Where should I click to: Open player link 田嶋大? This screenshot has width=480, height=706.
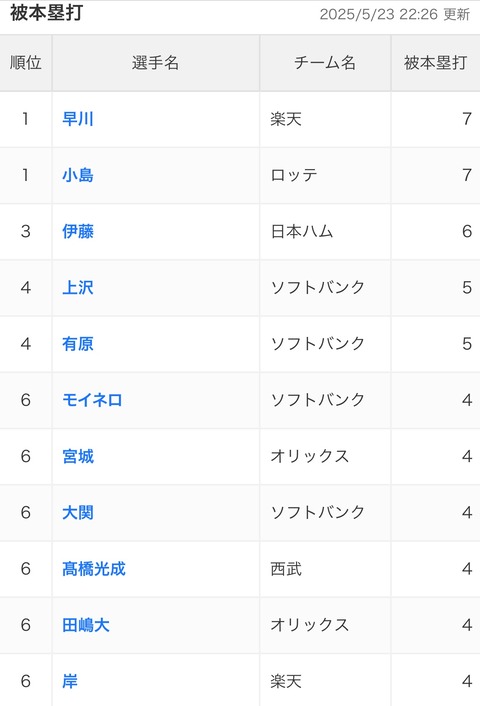click(86, 625)
